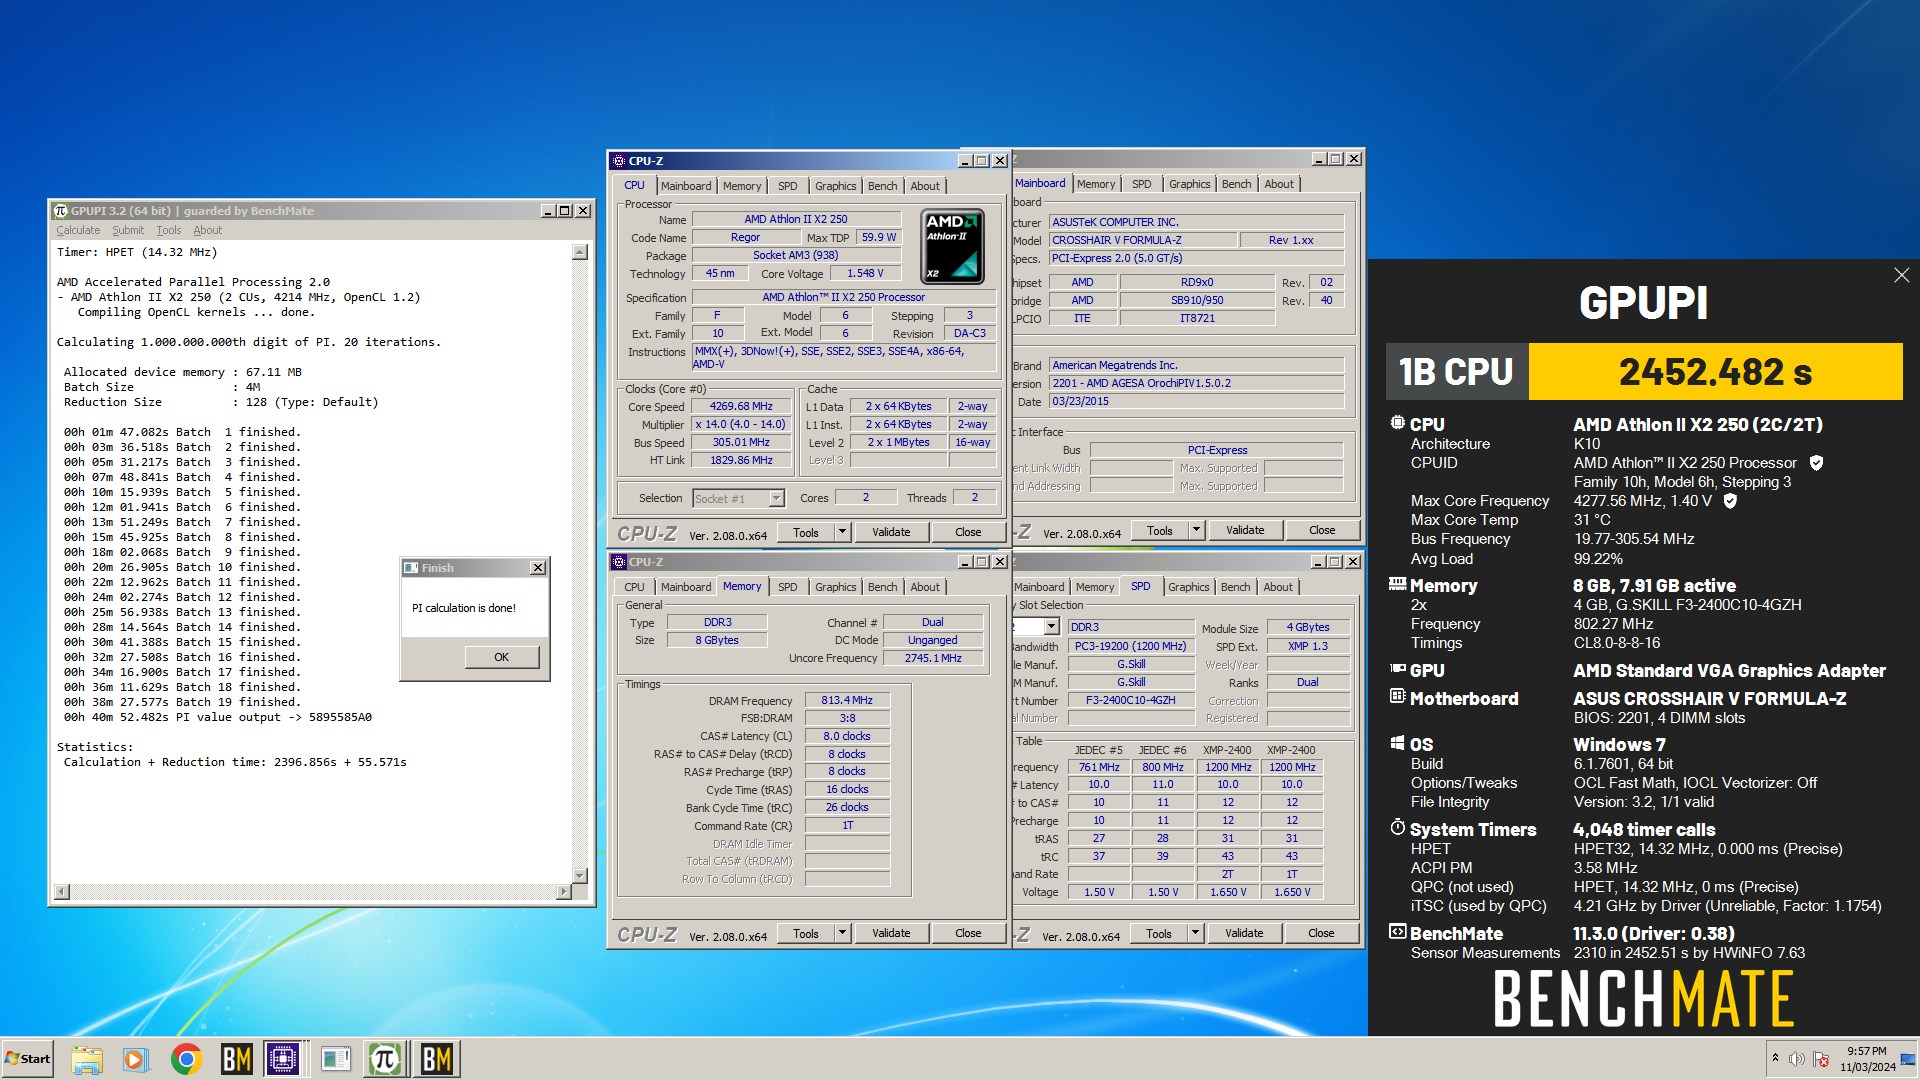
Task: Click the GPU icon in BenchMate panel
Action: (x=1397, y=669)
